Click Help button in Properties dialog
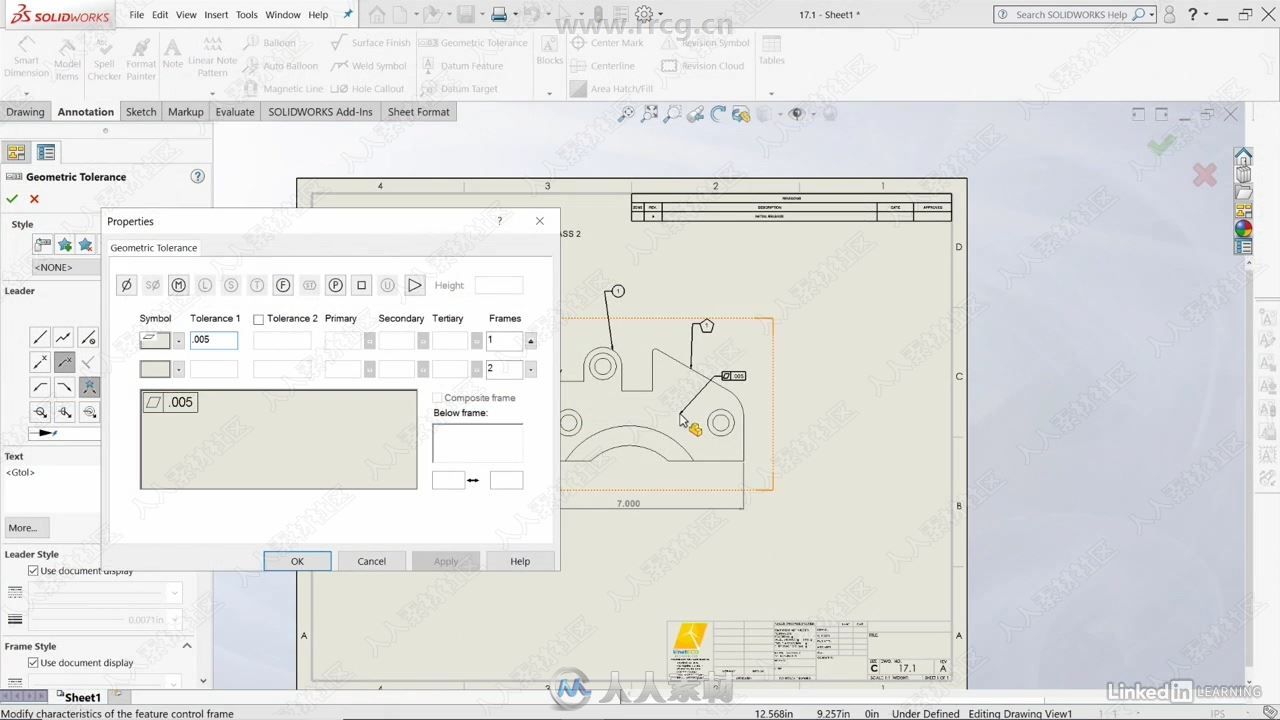 [x=520, y=561]
